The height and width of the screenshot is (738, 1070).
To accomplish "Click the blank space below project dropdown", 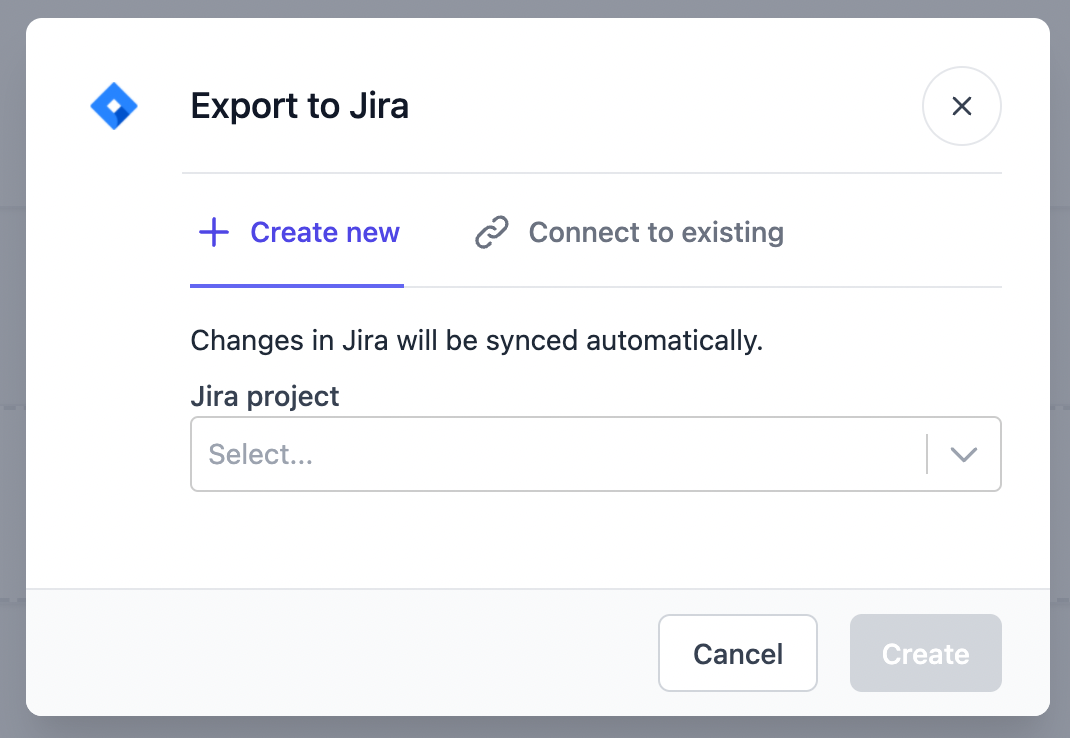I will 595,540.
